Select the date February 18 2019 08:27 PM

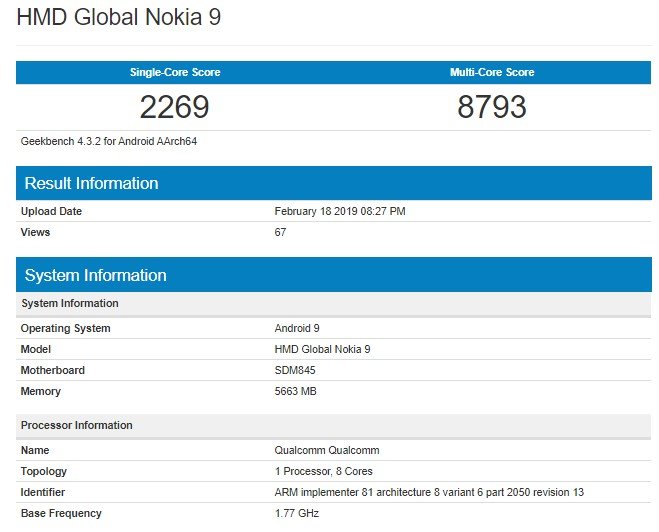340,211
